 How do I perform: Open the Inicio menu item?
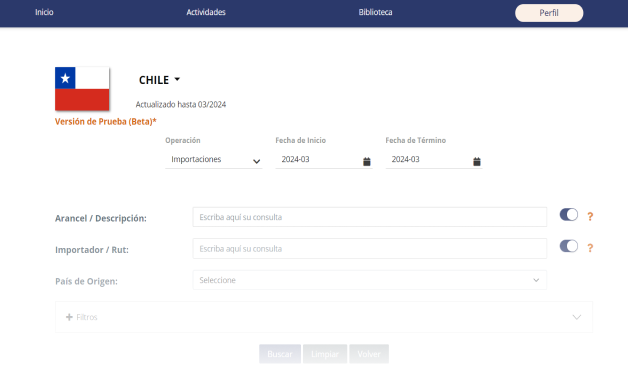pyautogui.click(x=44, y=12)
